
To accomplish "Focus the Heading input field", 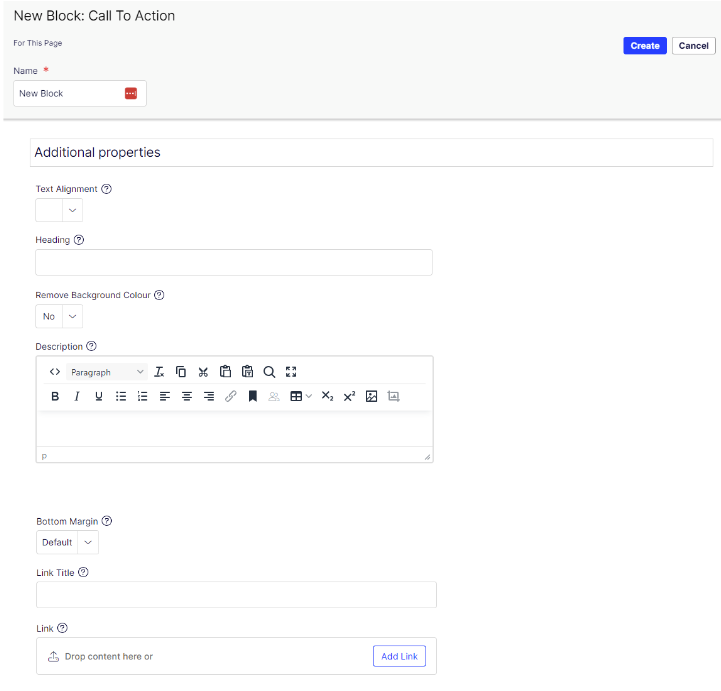I will [234, 263].
